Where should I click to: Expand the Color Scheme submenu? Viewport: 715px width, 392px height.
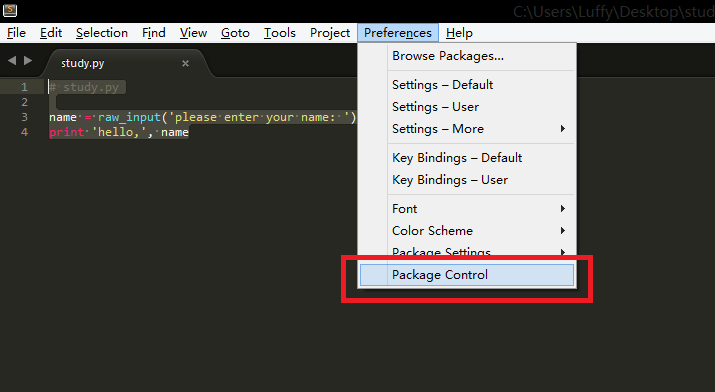tap(466, 231)
